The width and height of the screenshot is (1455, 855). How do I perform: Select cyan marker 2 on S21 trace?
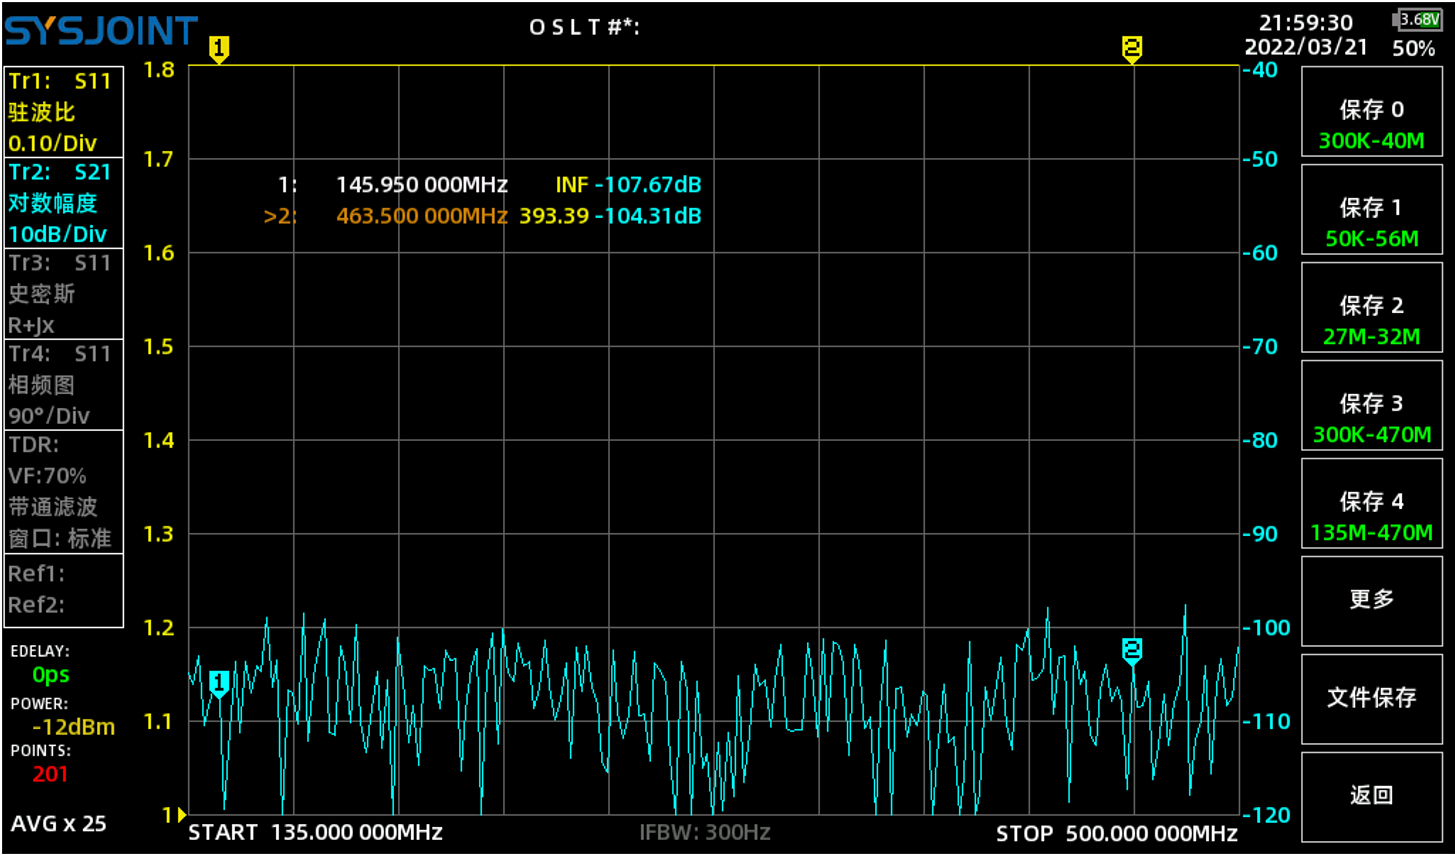(1131, 651)
